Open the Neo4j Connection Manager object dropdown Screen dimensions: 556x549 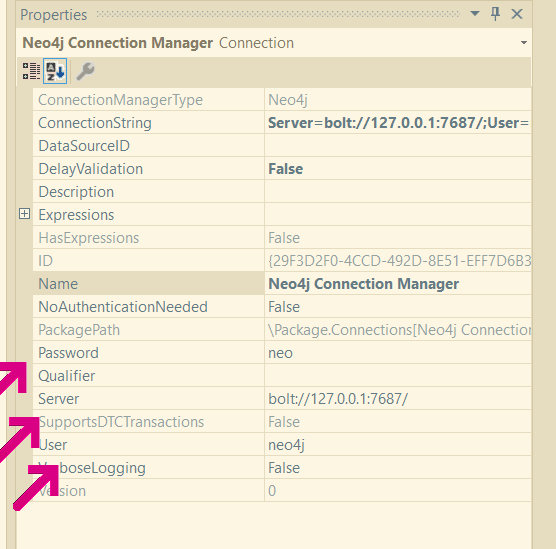pos(523,43)
